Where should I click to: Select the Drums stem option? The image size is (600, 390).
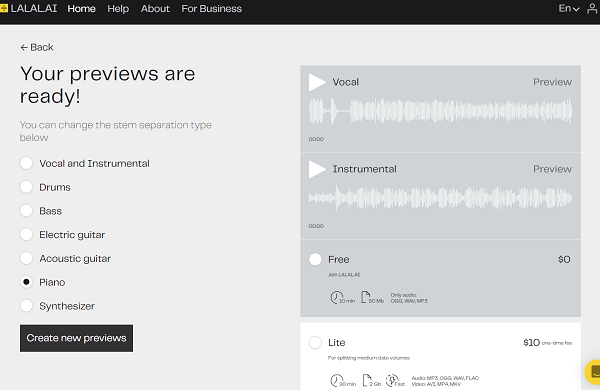(26, 187)
